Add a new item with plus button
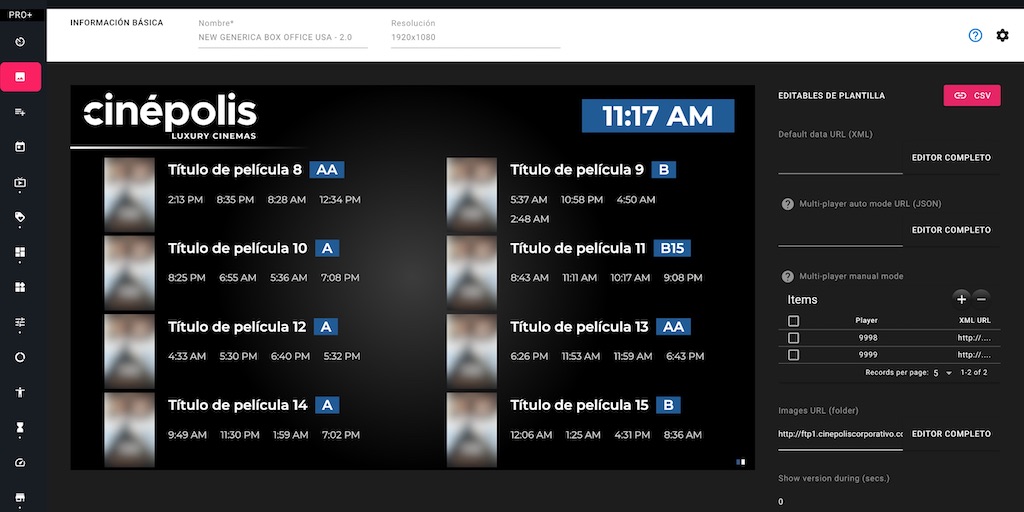Viewport: 1024px width, 512px height. tap(961, 299)
